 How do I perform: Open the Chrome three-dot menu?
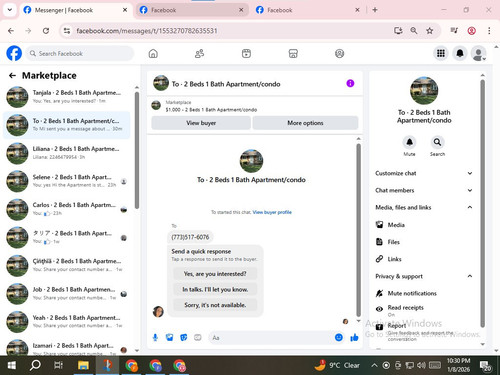(489, 31)
